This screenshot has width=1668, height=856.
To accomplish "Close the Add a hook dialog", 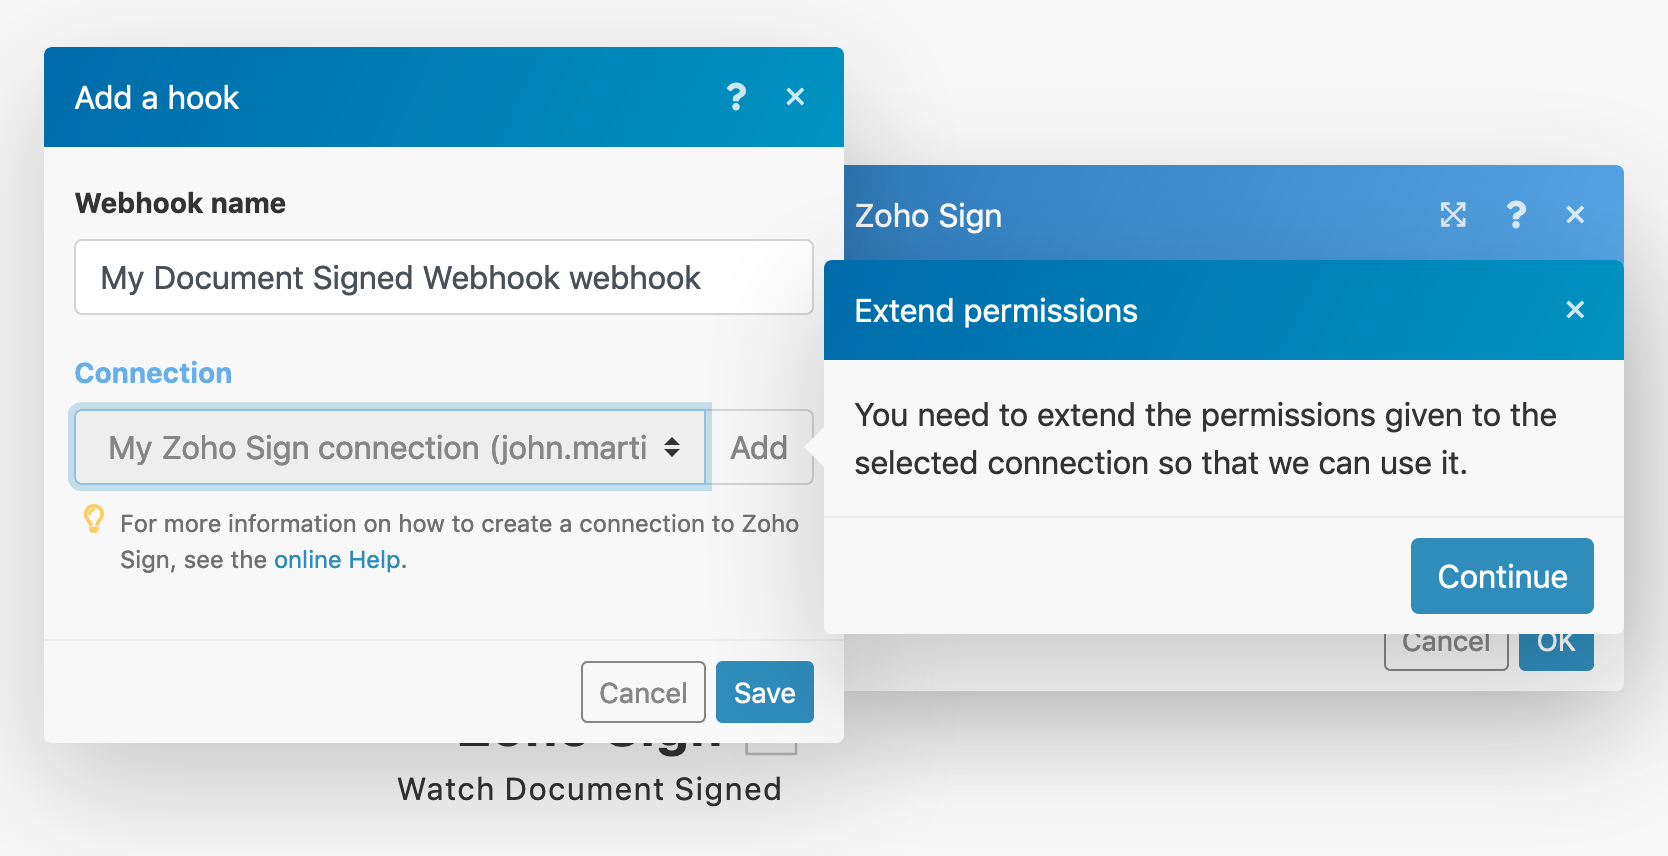I will 795,97.
